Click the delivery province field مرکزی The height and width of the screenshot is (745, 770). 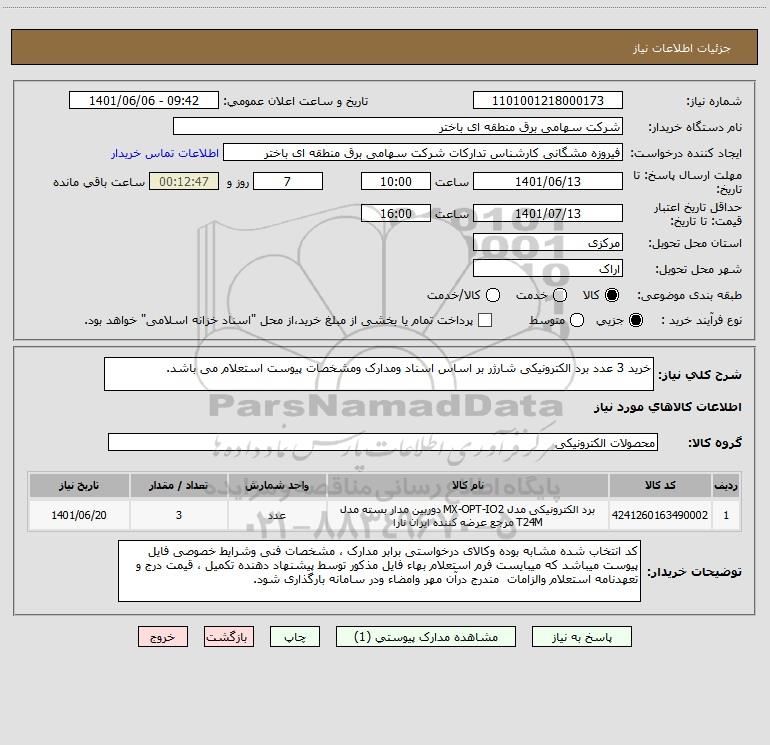coord(548,242)
